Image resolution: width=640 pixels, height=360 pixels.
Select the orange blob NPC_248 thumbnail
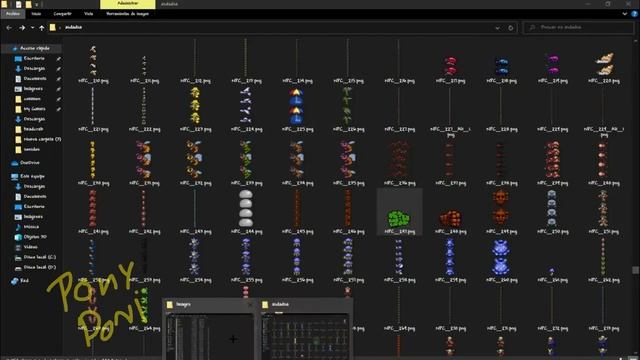tap(450, 218)
